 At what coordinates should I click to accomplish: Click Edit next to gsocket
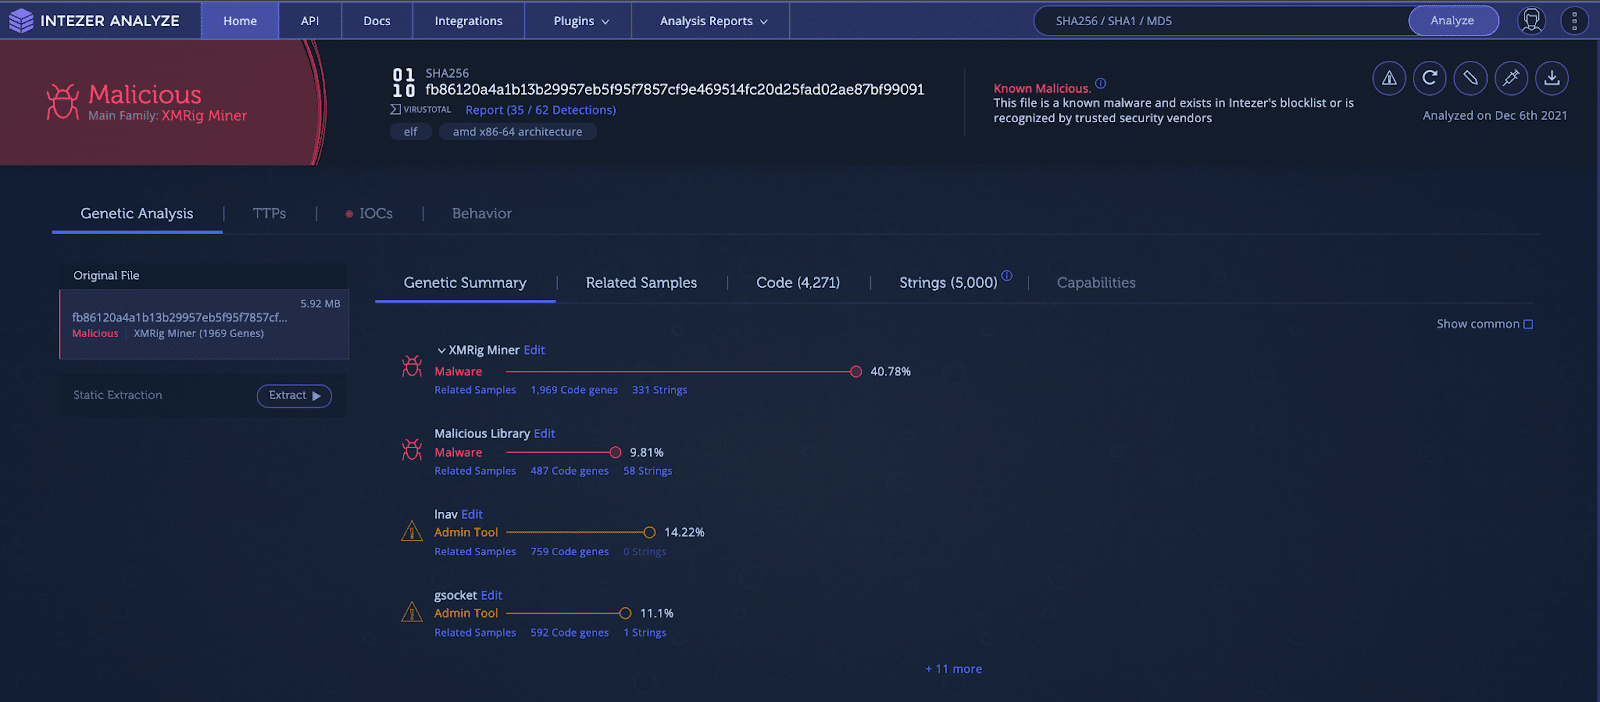click(492, 595)
